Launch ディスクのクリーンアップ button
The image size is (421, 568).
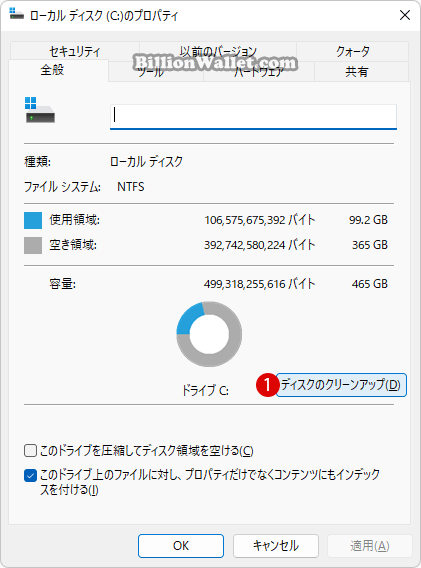coord(341,385)
